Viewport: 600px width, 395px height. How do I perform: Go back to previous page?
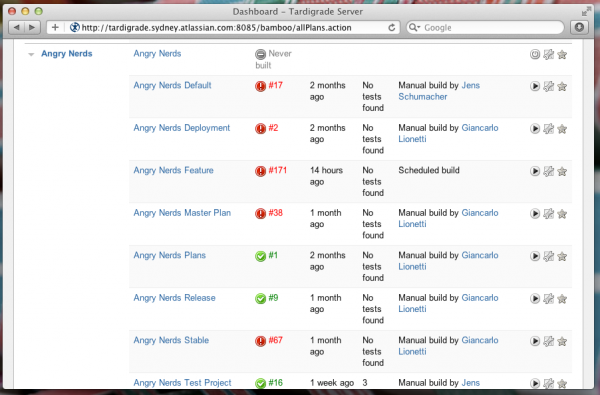pyautogui.click(x=16, y=27)
